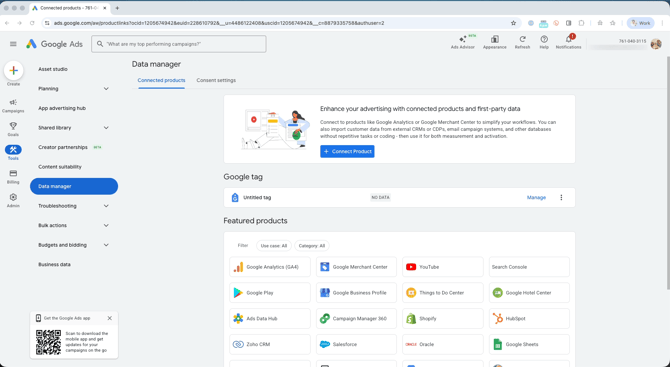
Task: Select Campaign Manager 360 card
Action: click(x=356, y=318)
